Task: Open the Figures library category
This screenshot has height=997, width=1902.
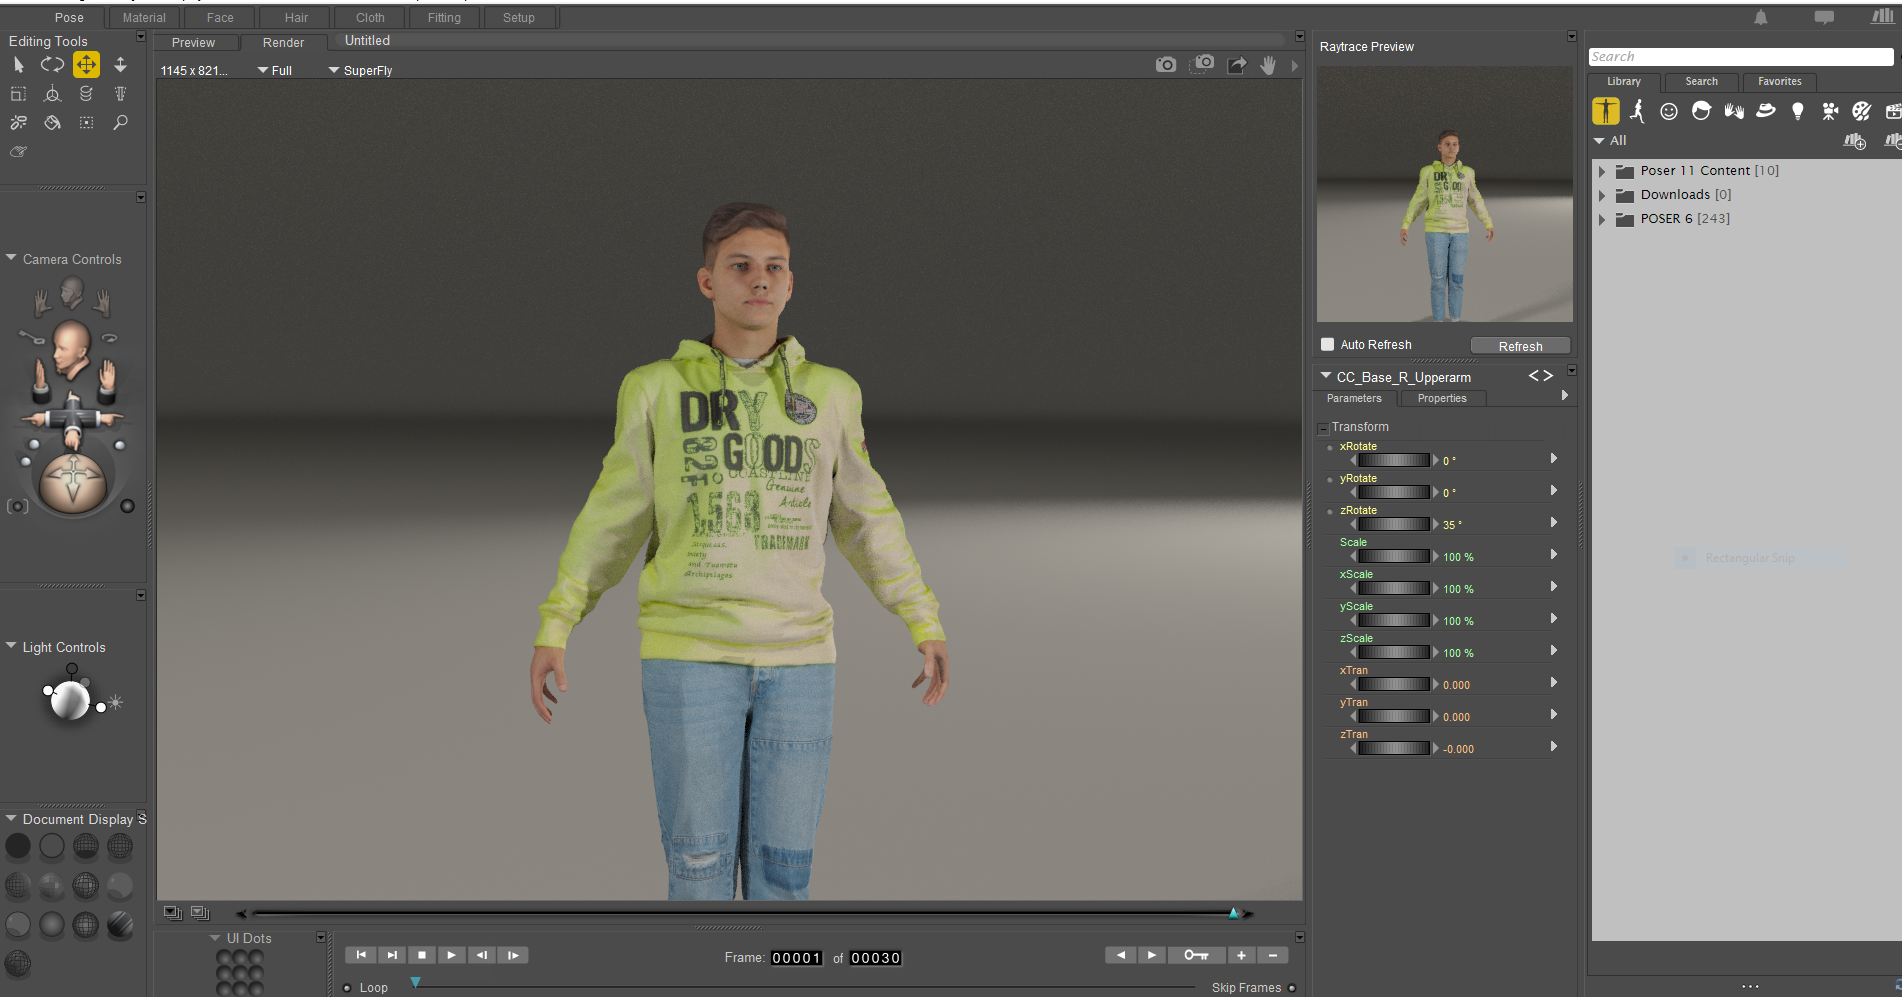Action: pos(1606,111)
